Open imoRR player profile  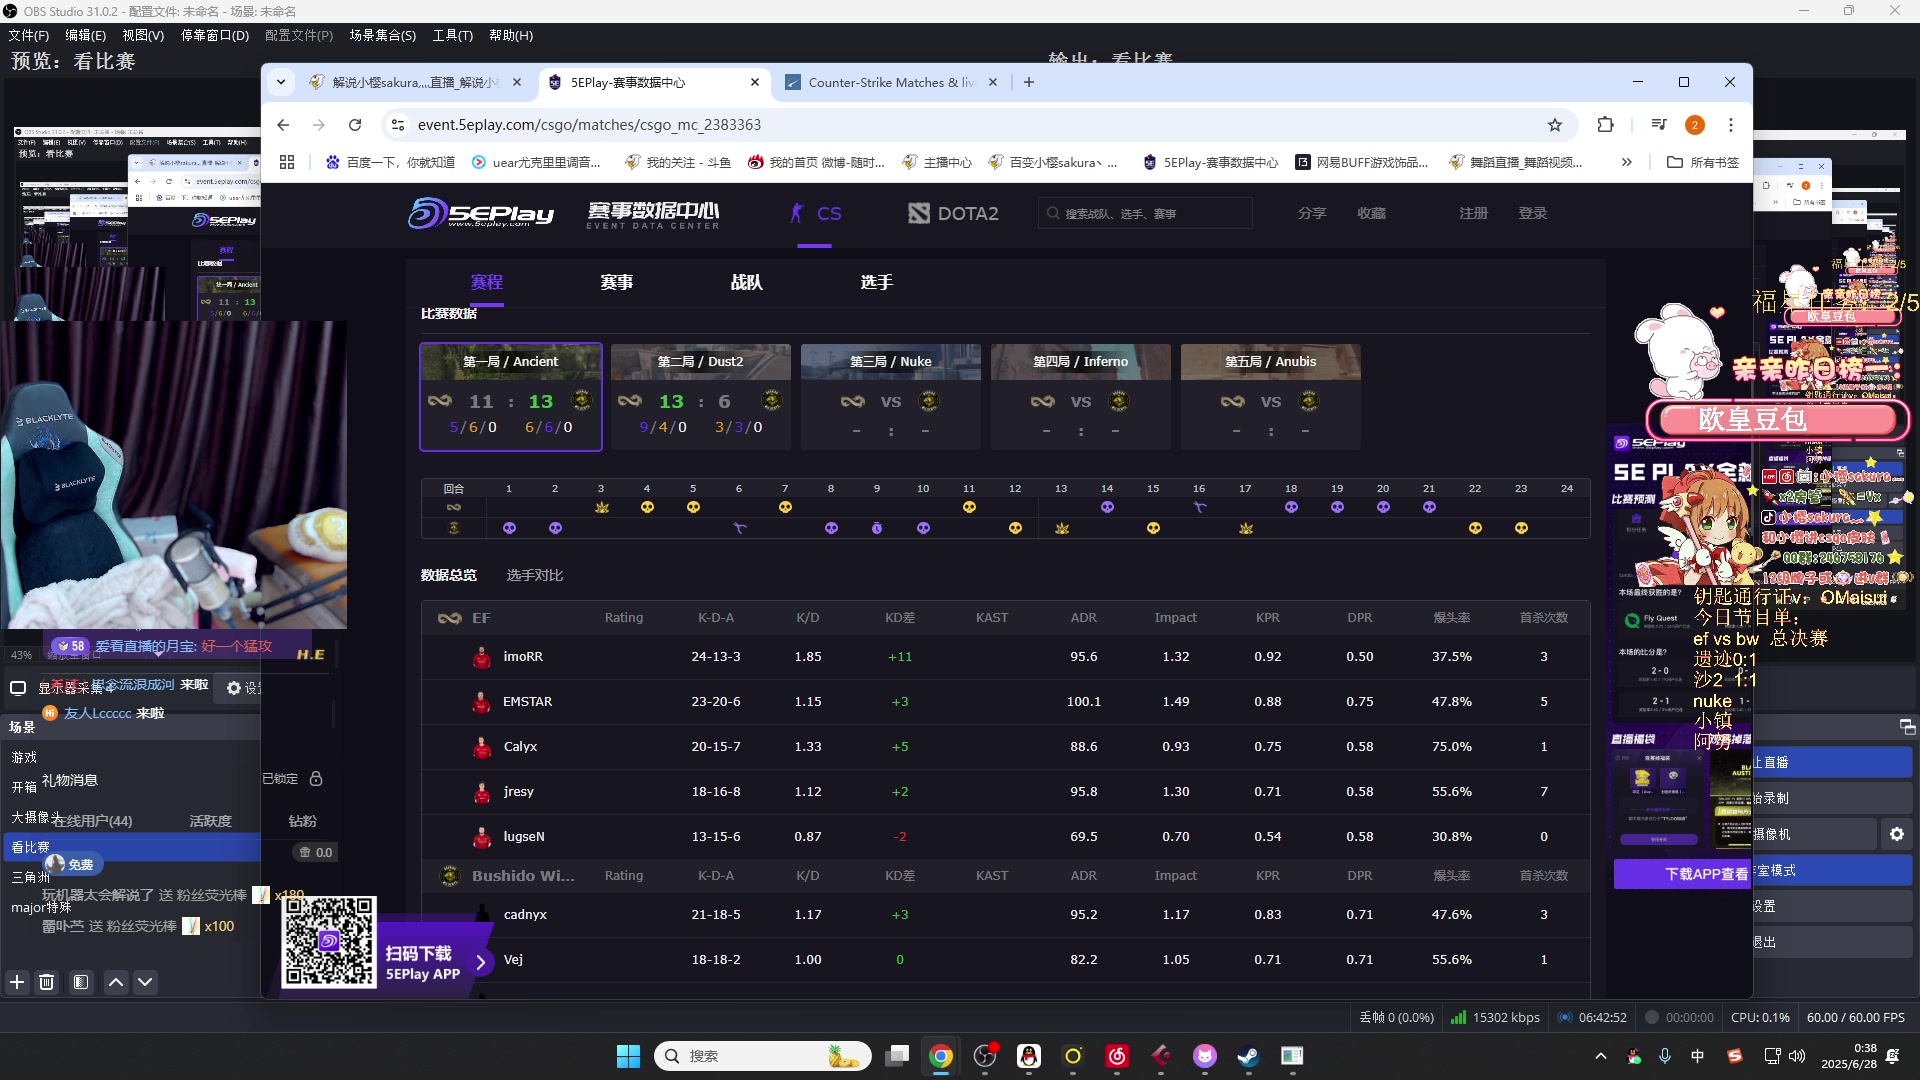(x=523, y=657)
